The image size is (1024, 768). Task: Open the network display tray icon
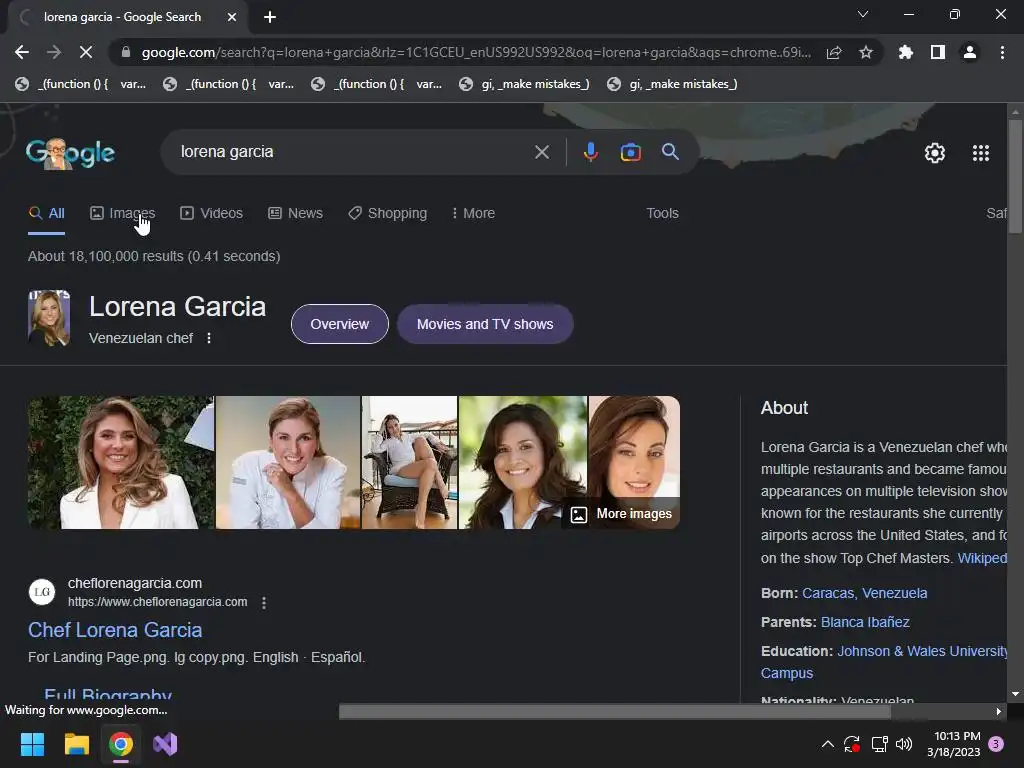point(879,744)
